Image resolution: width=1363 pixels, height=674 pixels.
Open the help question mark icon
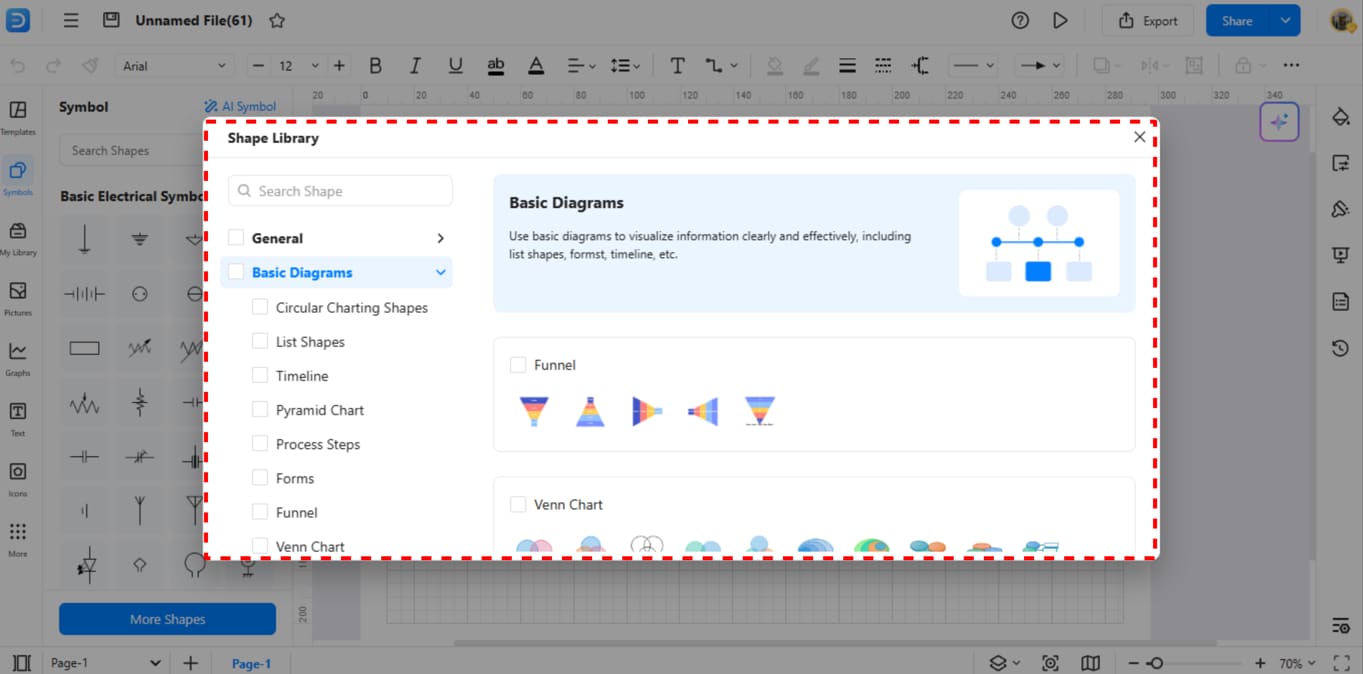coord(1020,20)
